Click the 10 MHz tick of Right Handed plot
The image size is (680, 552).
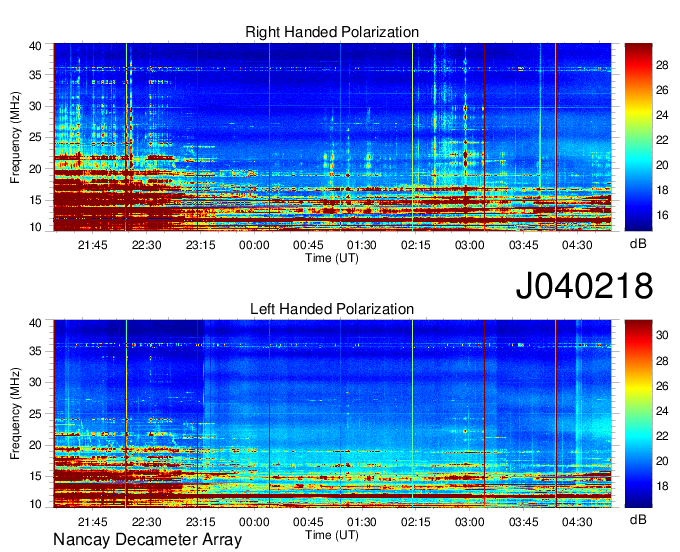tap(35, 227)
